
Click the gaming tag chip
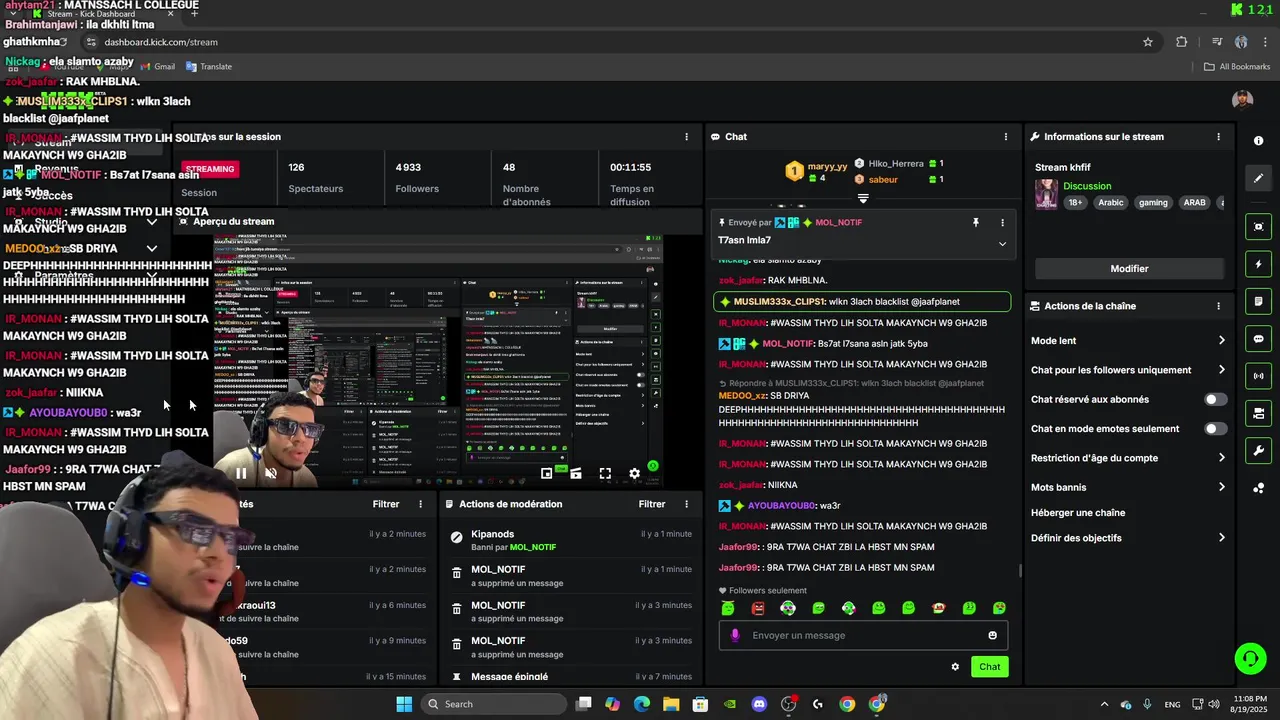coord(1153,203)
